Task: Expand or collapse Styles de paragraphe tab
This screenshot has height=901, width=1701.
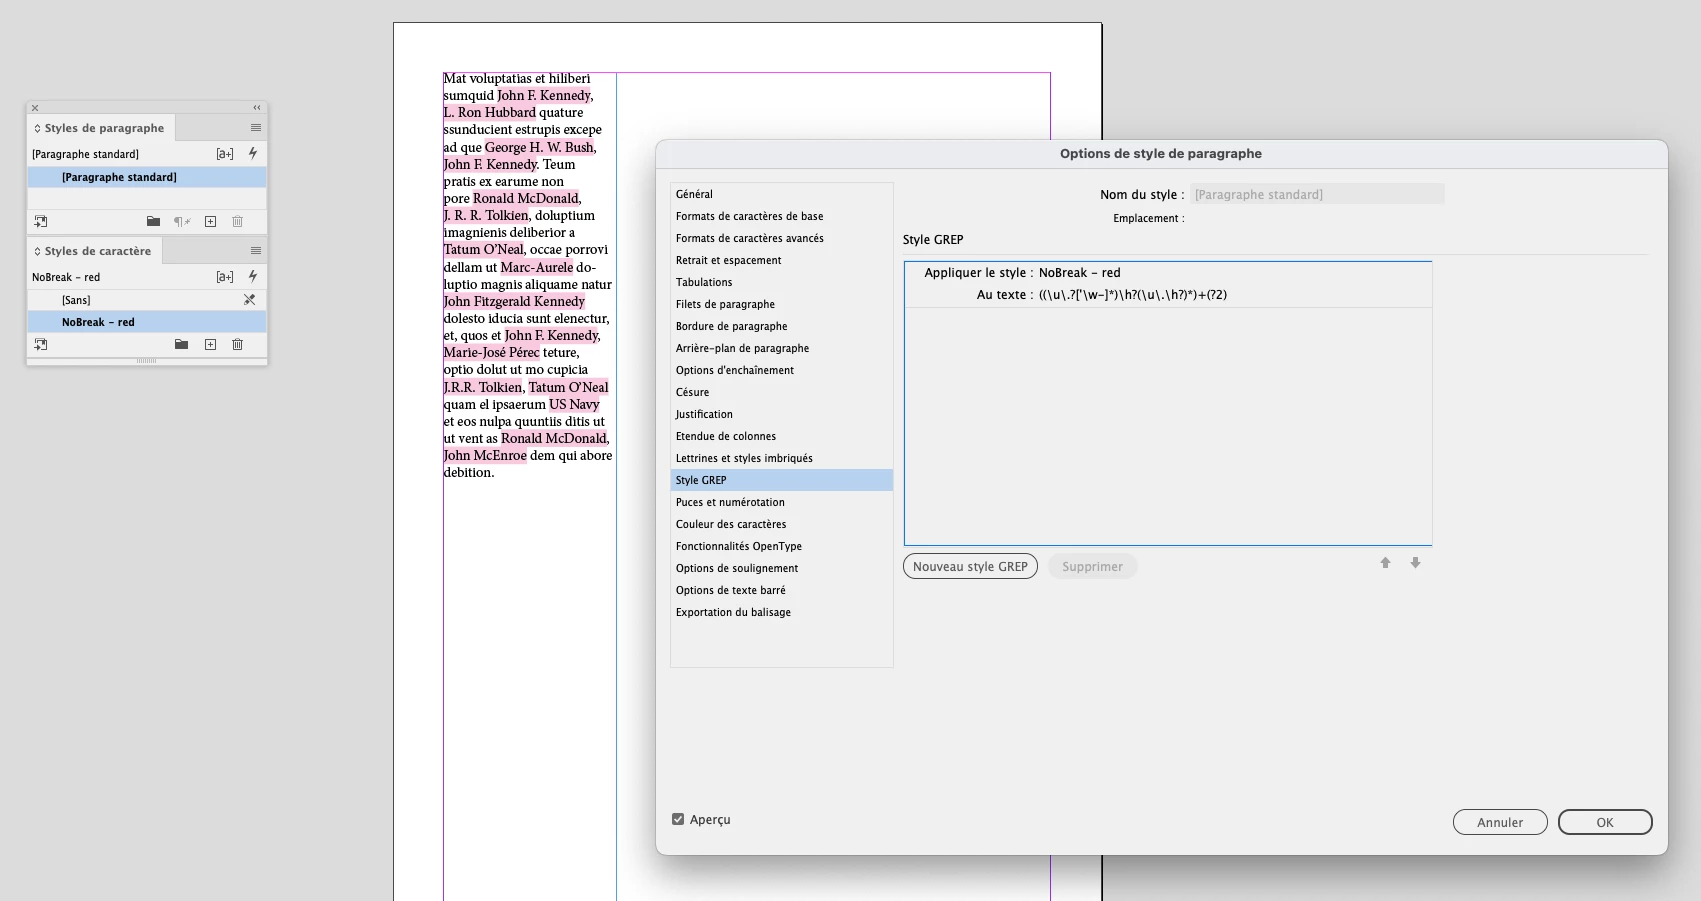Action: tap(38, 128)
